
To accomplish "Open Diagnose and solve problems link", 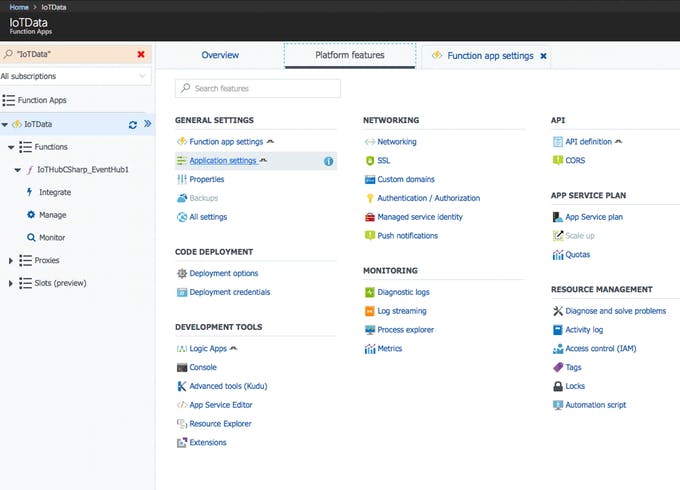I will click(x=615, y=311).
